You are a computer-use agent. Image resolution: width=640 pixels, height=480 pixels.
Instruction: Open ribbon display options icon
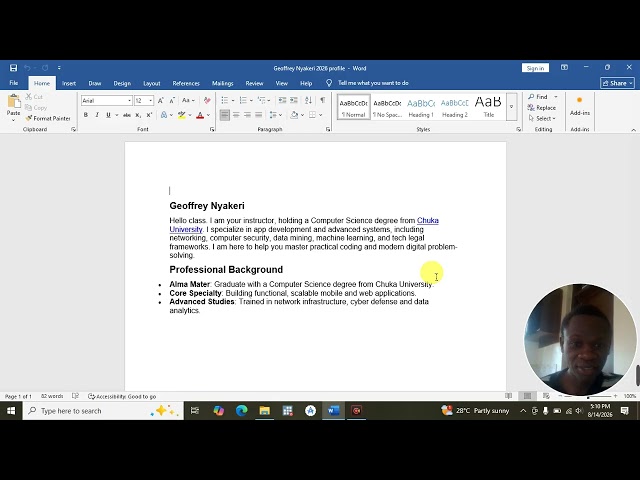tap(564, 68)
